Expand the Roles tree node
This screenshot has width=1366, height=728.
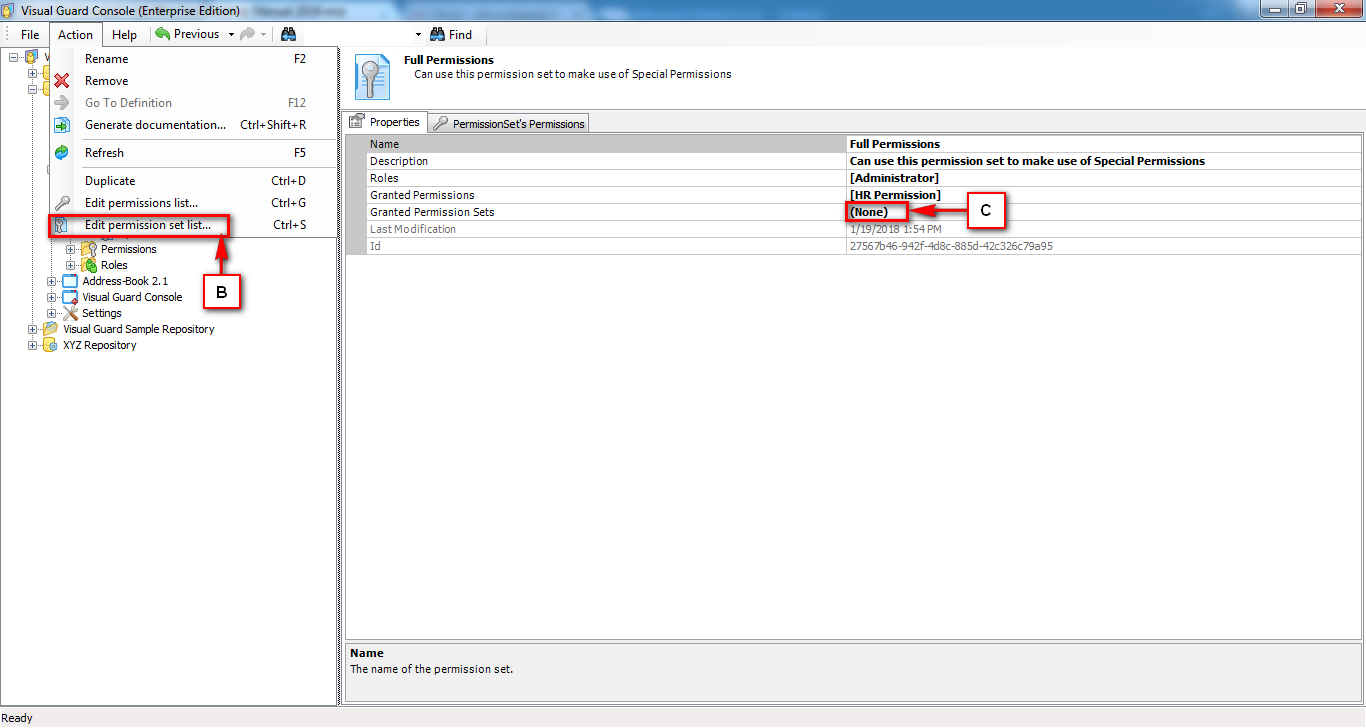click(71, 265)
